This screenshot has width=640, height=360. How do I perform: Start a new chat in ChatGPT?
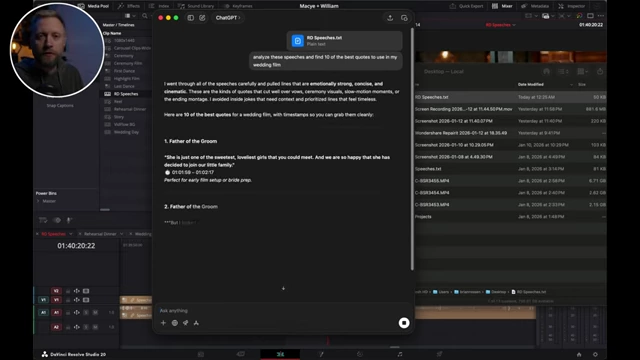[x=202, y=18]
